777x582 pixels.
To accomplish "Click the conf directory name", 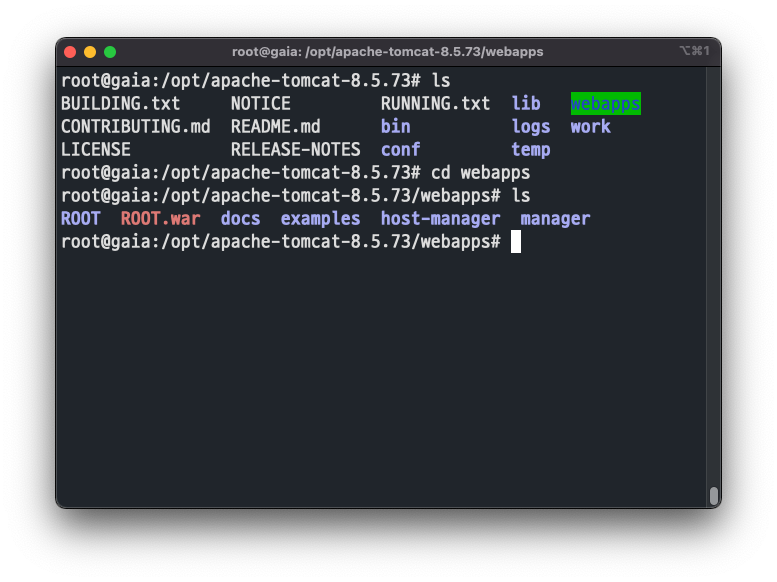I will [x=400, y=149].
